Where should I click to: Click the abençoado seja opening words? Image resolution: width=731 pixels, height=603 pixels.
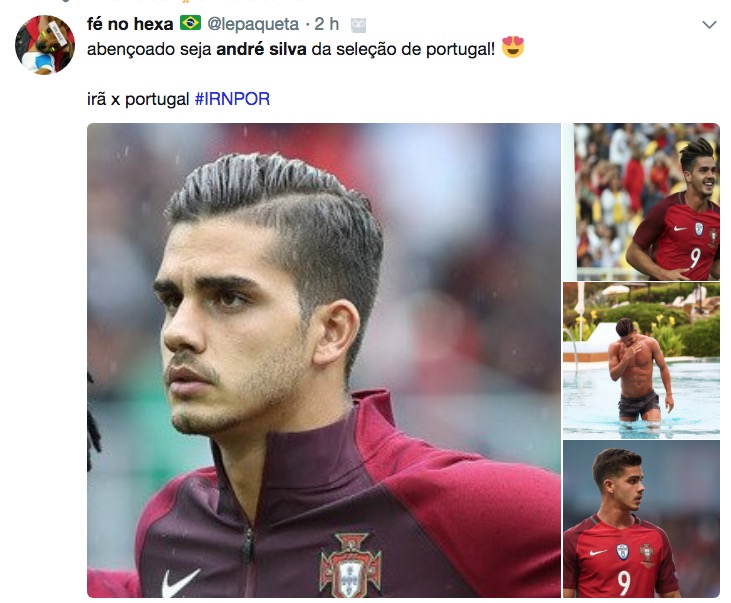pyautogui.click(x=149, y=49)
